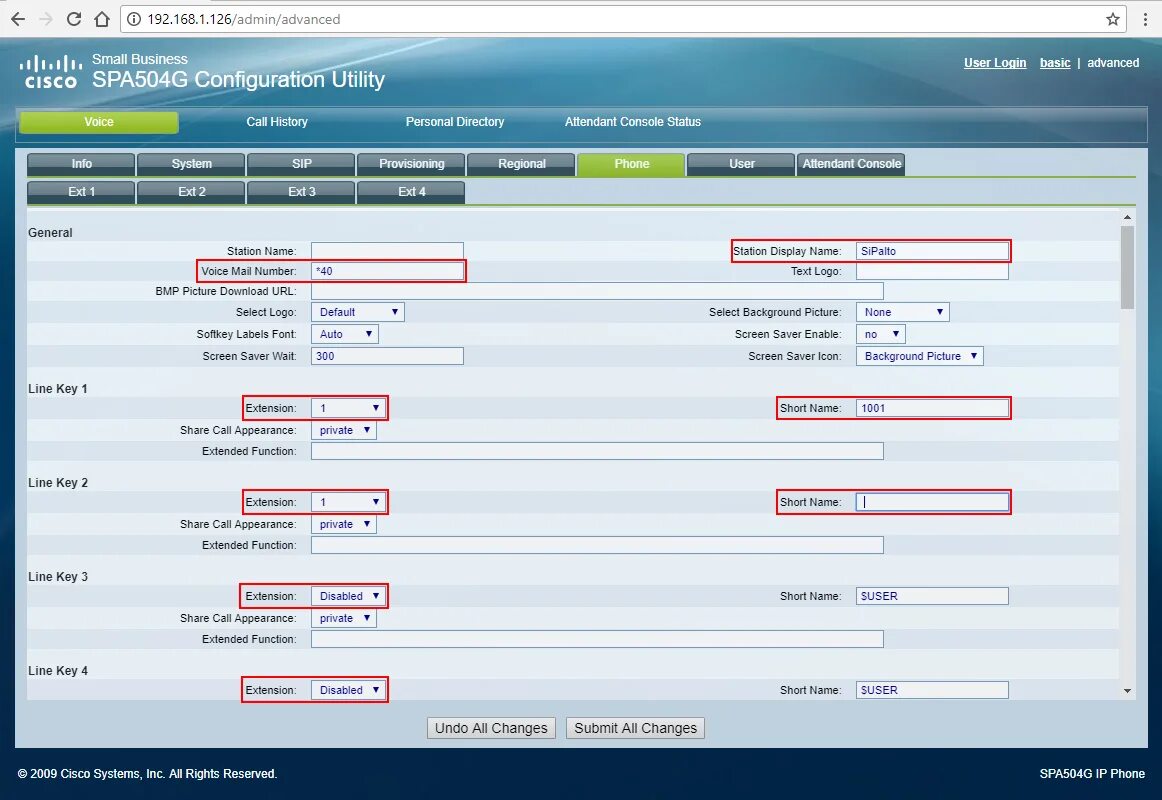Click the browser forward arrow
The height and width of the screenshot is (800, 1162).
click(x=46, y=19)
